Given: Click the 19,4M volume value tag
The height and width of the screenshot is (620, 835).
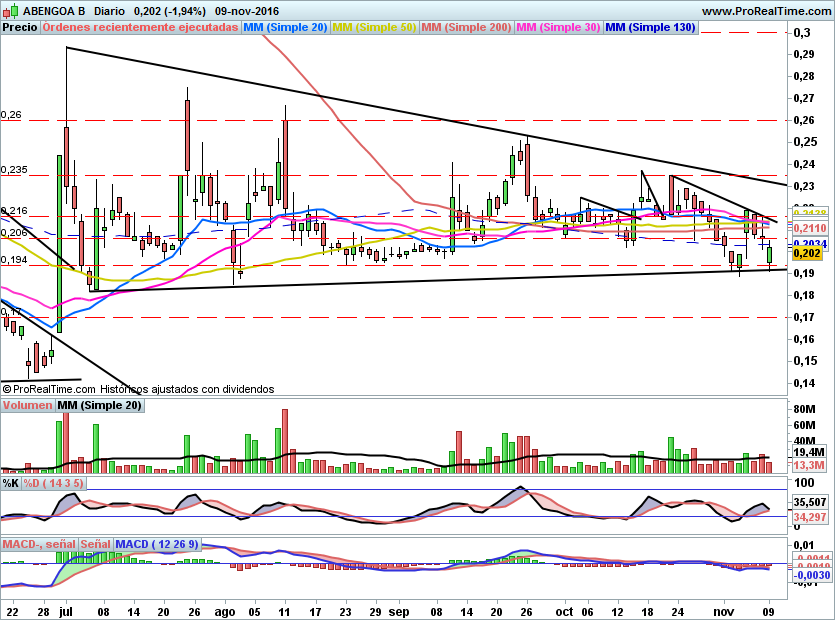Looking at the screenshot, I should point(809,452).
